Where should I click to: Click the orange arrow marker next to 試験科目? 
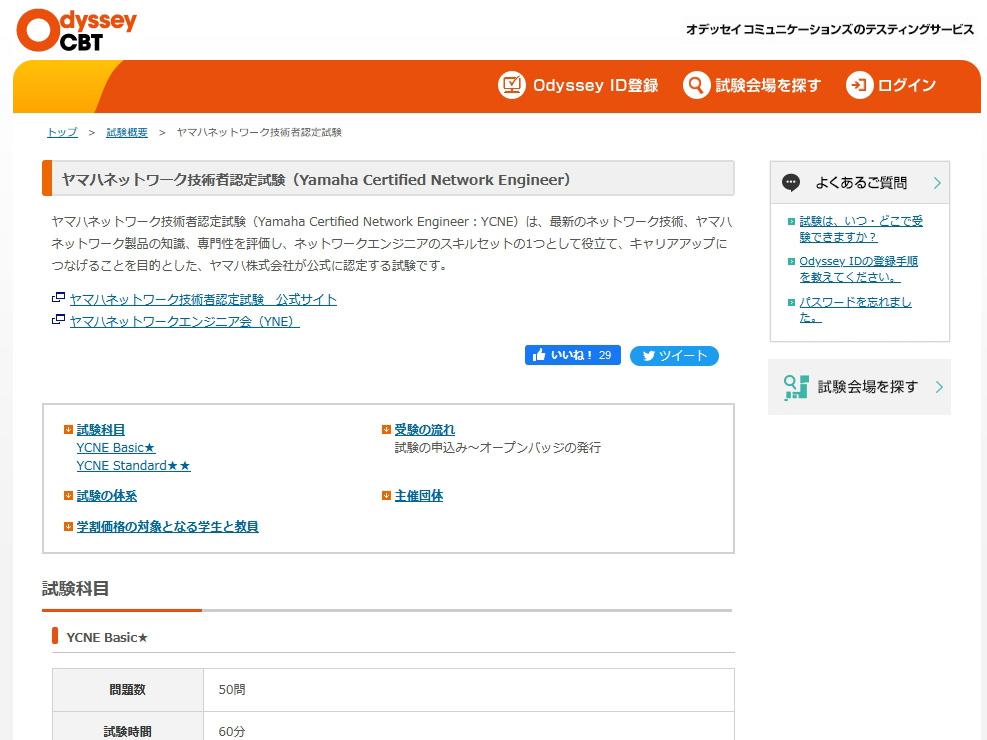(70, 428)
